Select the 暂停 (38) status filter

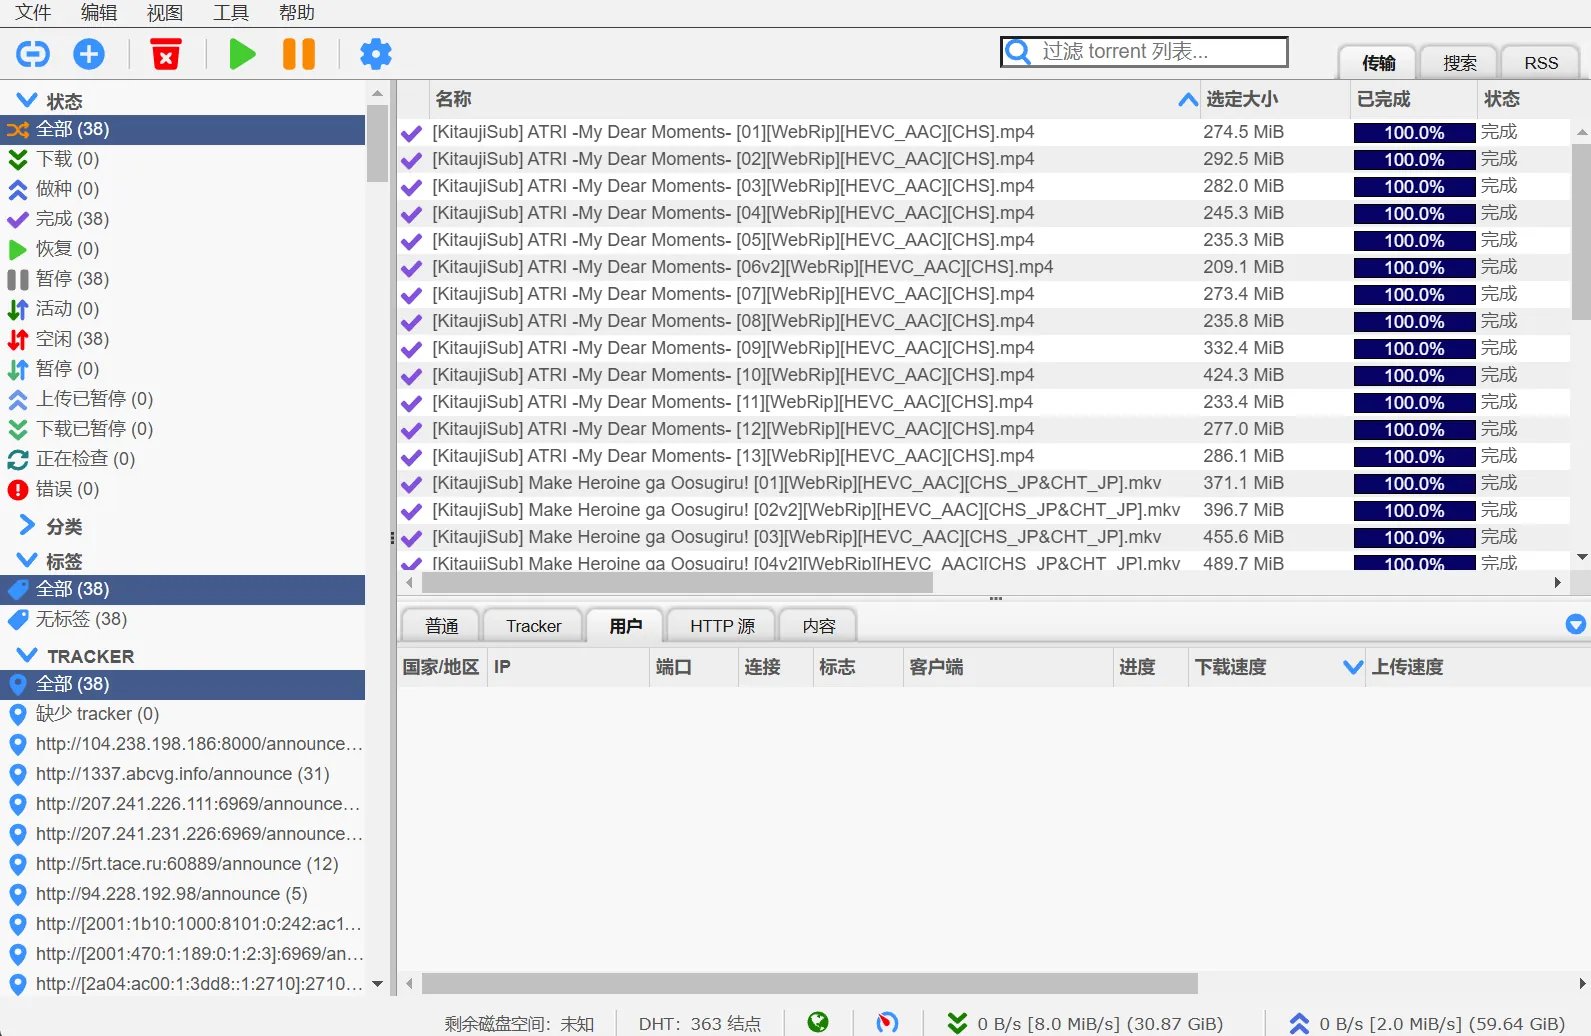182,279
